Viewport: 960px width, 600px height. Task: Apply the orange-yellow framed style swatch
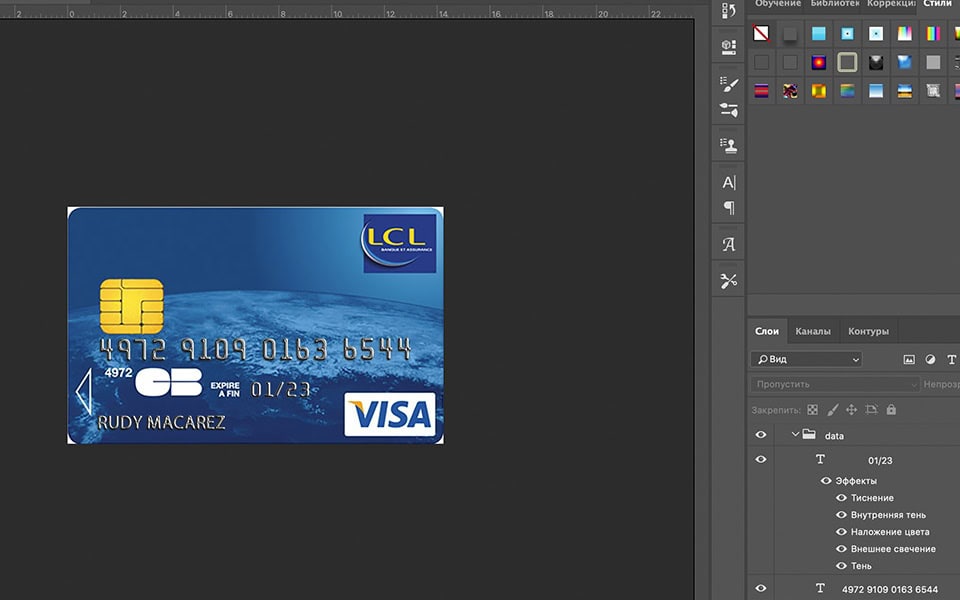pos(819,91)
